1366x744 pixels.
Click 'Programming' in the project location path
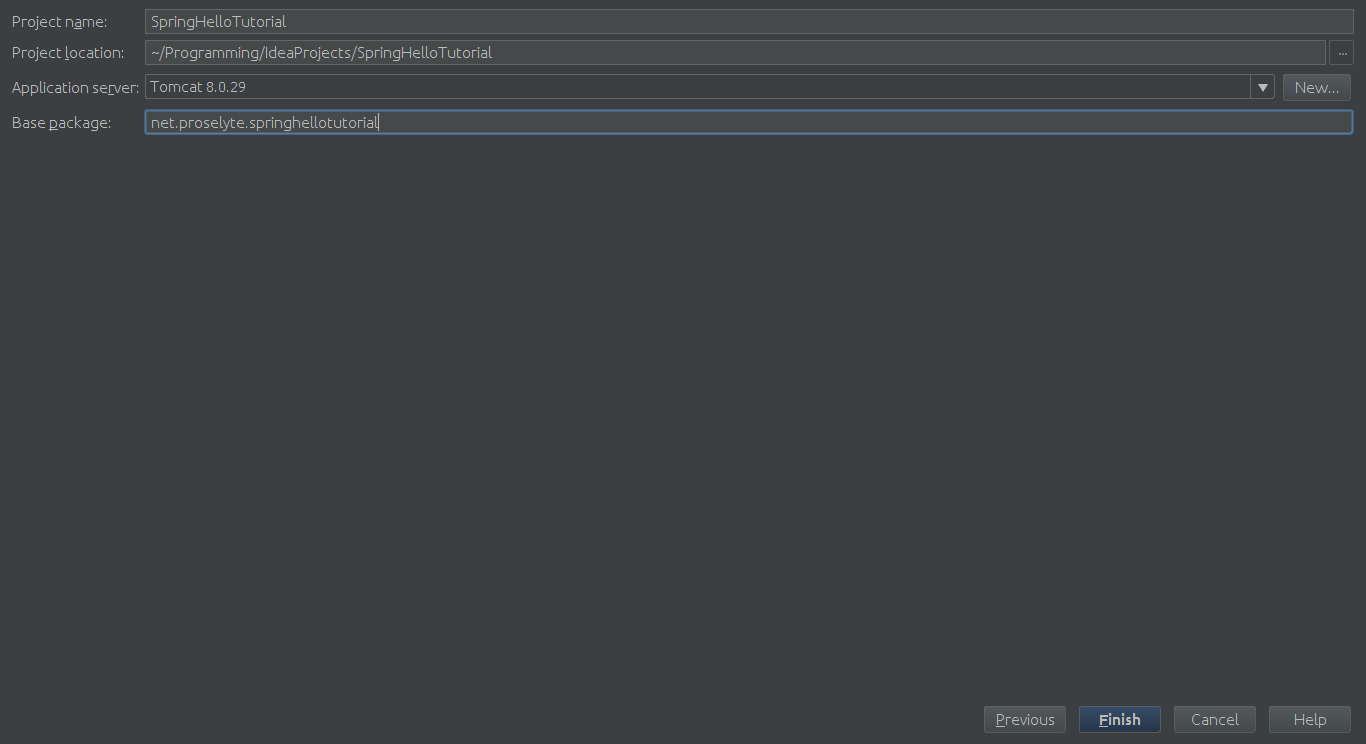point(208,53)
